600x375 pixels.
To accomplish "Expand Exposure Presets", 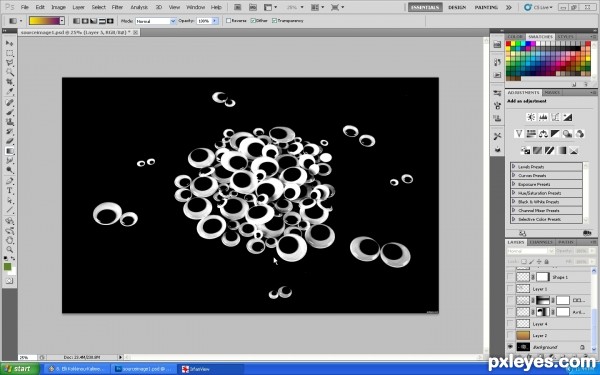I will tap(514, 184).
